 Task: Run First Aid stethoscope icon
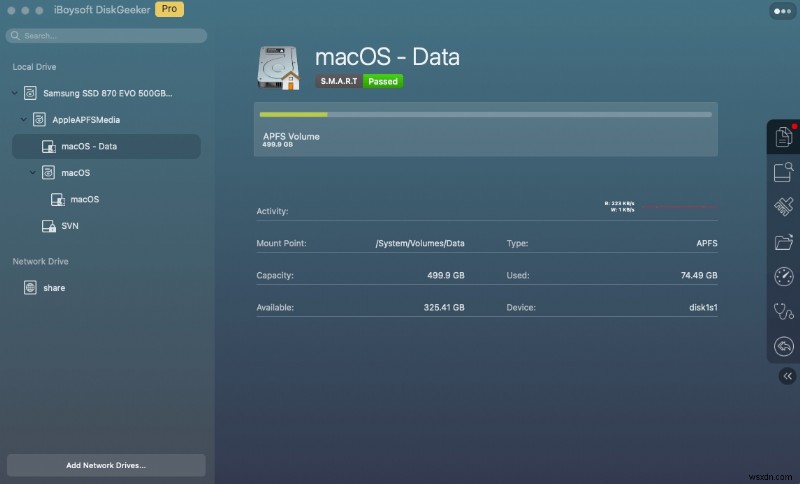pos(784,311)
